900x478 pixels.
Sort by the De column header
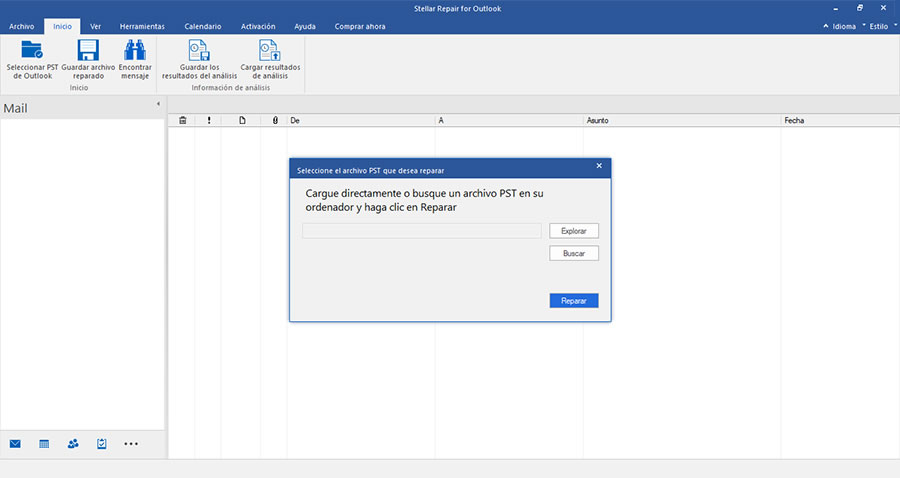(x=361, y=120)
